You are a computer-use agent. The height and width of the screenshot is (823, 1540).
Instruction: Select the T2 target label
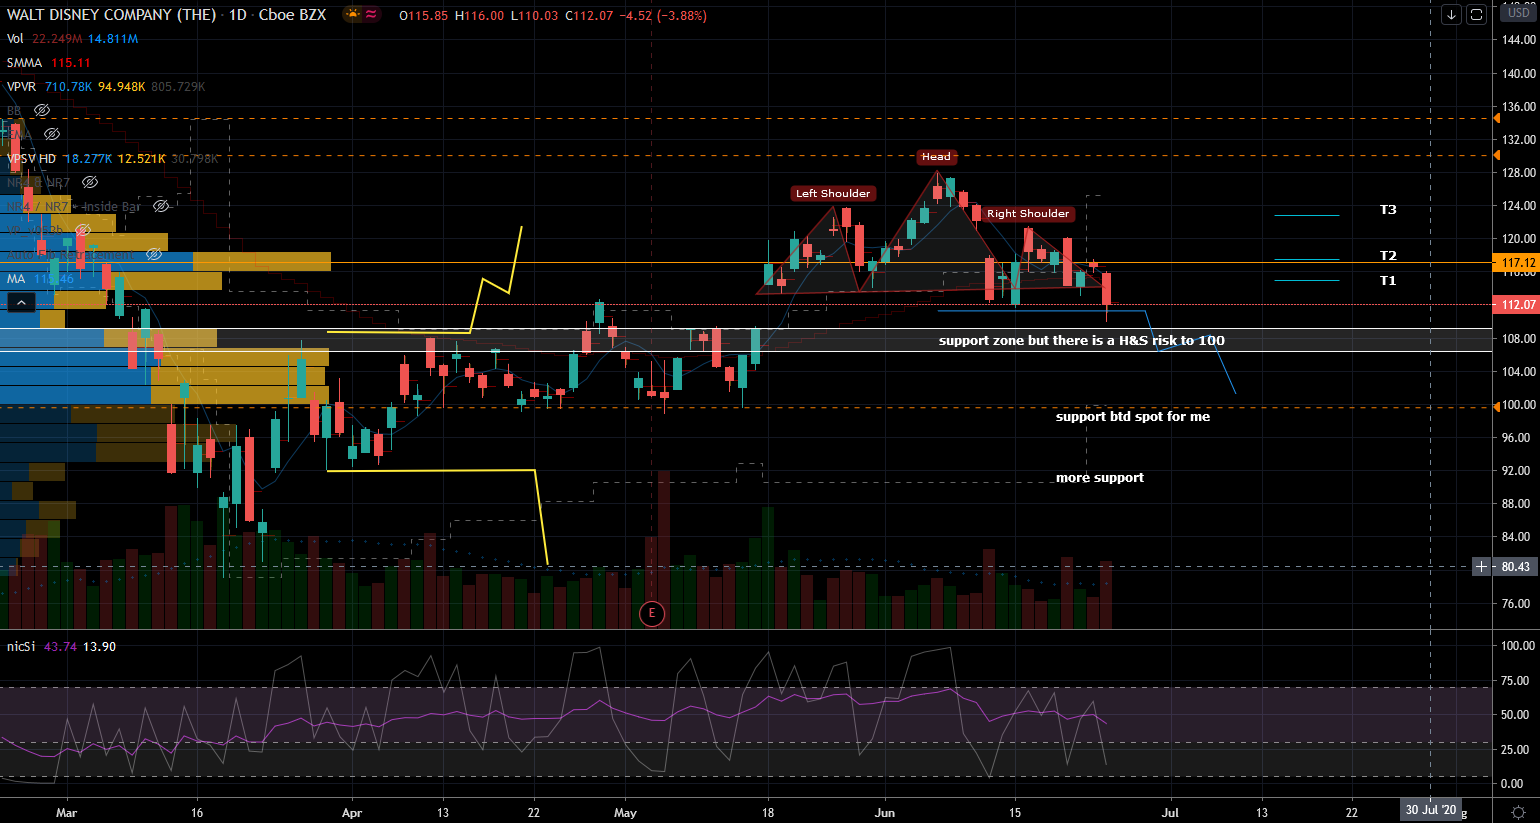coord(1388,256)
